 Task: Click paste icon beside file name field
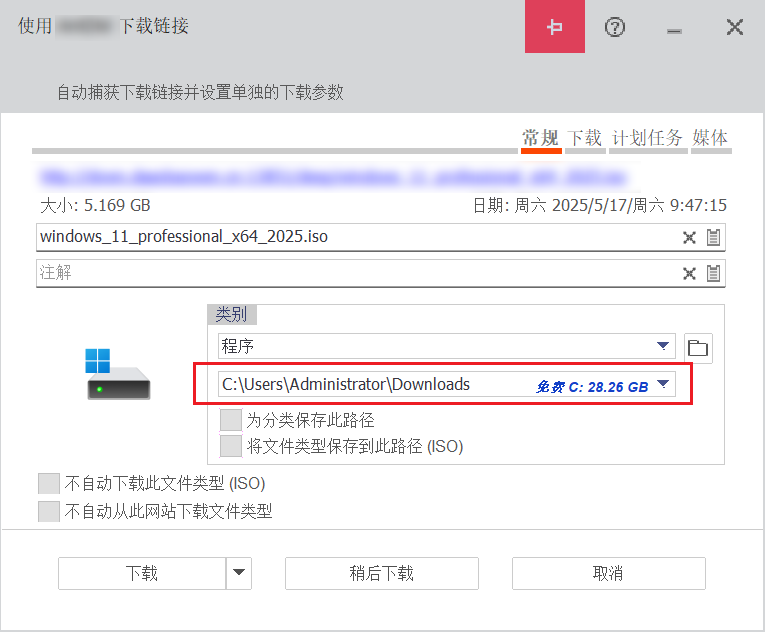713,237
